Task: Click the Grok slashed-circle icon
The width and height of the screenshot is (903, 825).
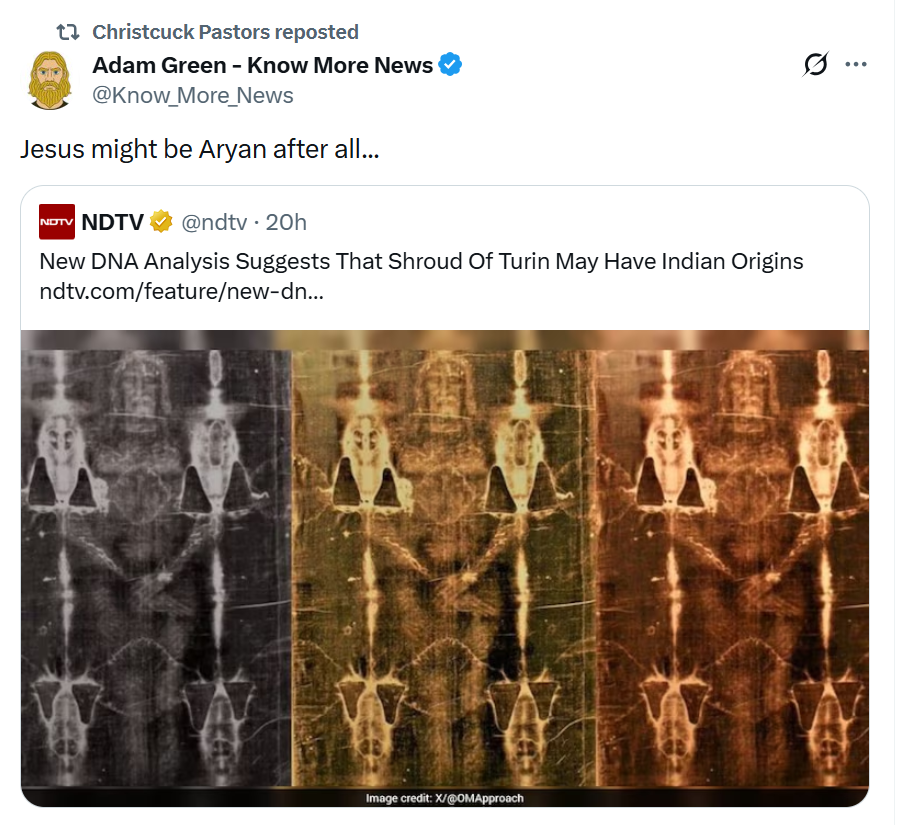Action: point(815,65)
